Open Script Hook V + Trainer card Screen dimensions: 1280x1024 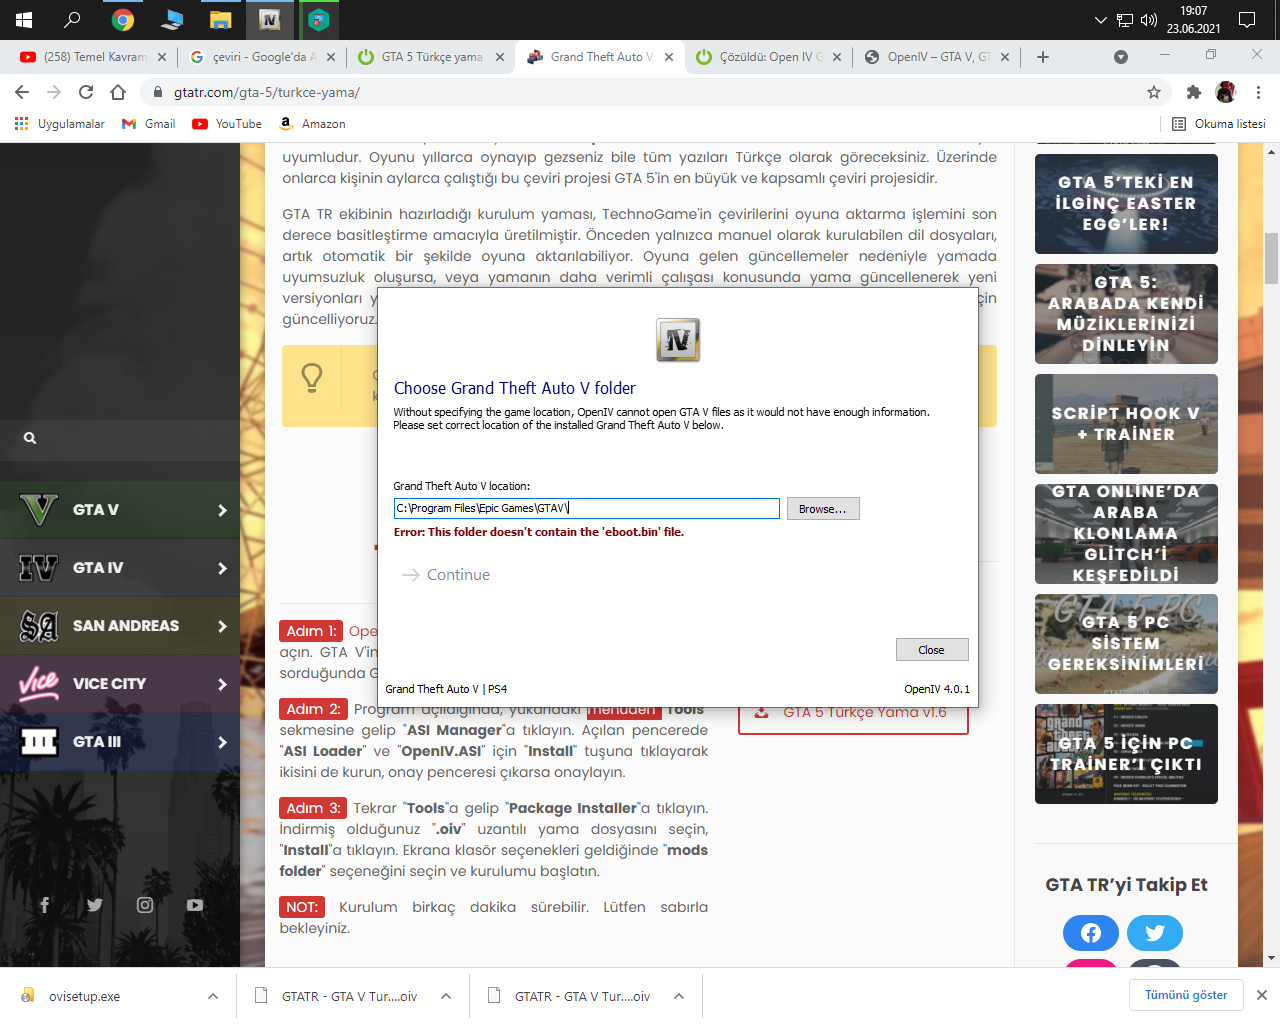click(x=1126, y=424)
